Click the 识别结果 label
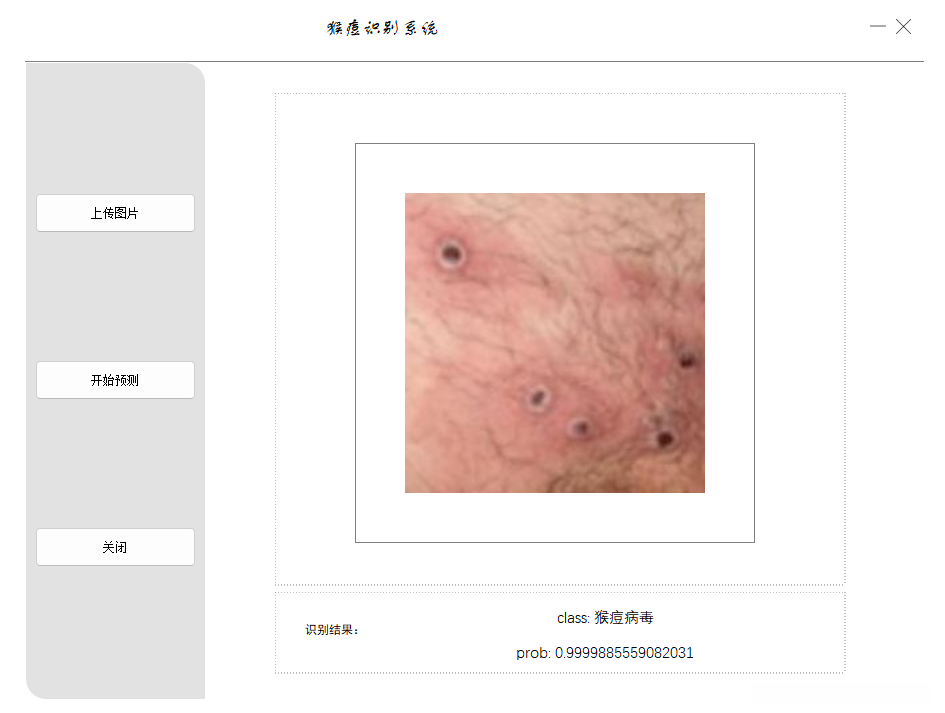The height and width of the screenshot is (713, 945). (x=332, y=630)
